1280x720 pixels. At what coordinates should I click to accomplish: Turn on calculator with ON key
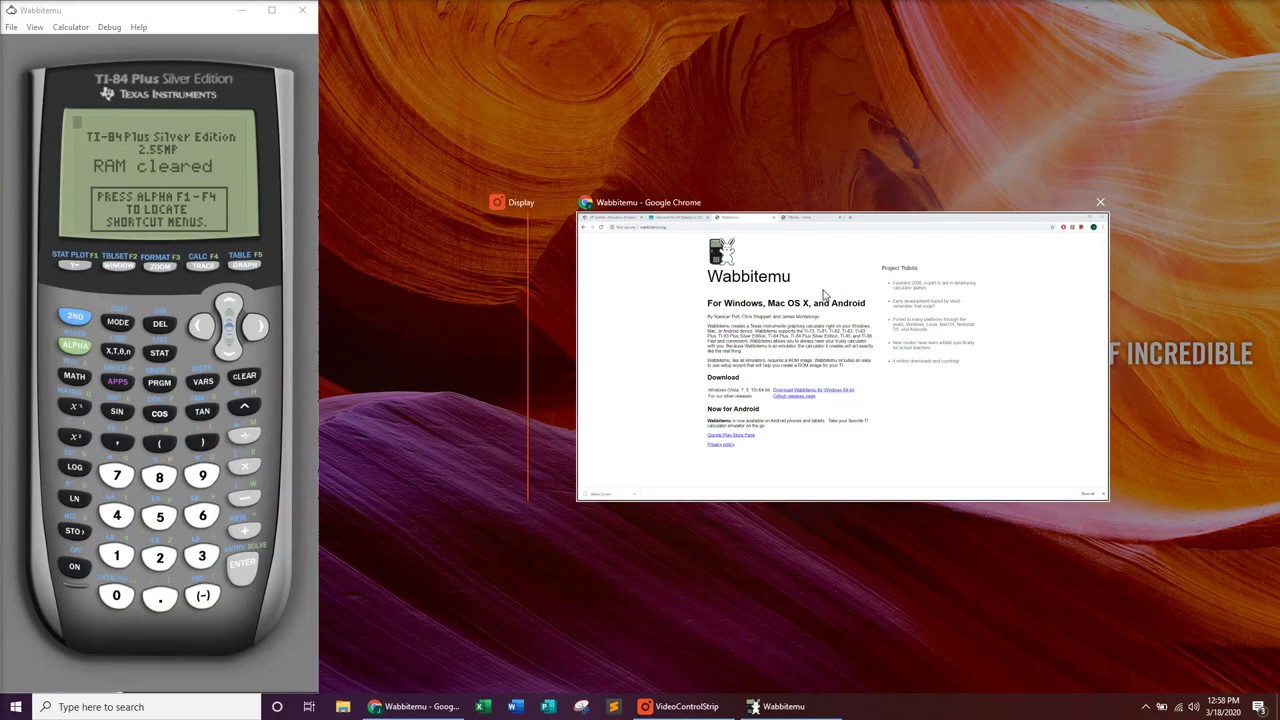point(74,567)
